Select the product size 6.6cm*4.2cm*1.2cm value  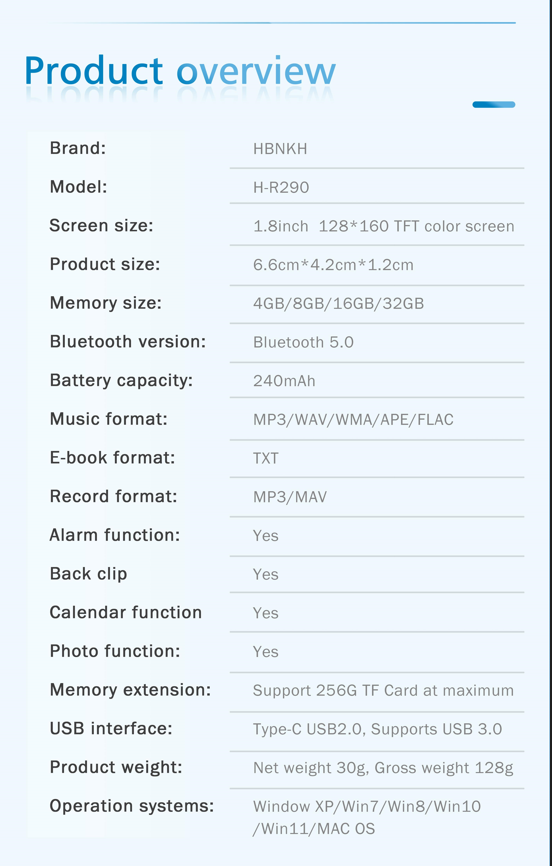pyautogui.click(x=333, y=265)
